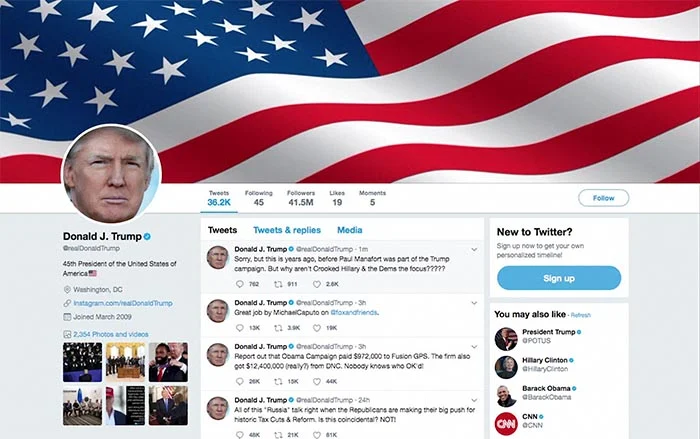Retweet the Fusion GPS tweet
The width and height of the screenshot is (700, 439).
point(278,381)
